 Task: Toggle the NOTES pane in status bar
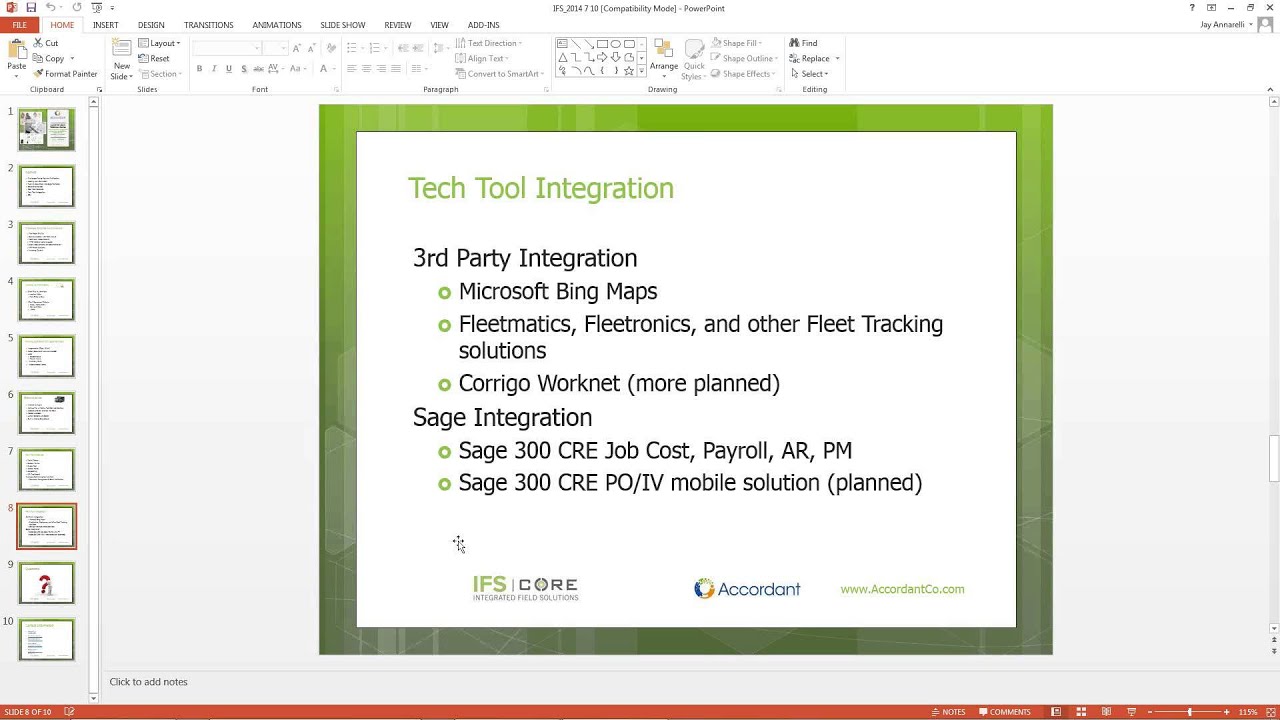(x=948, y=712)
